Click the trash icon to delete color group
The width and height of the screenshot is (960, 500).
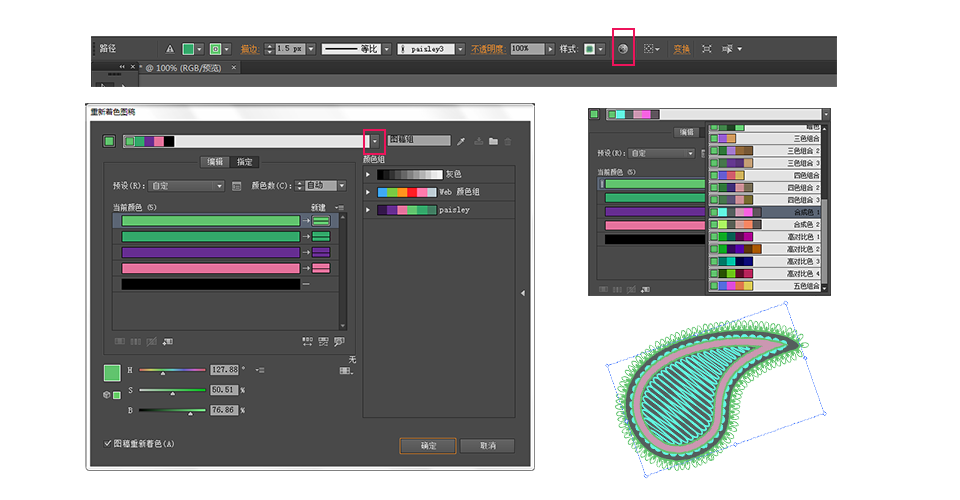coord(507,142)
